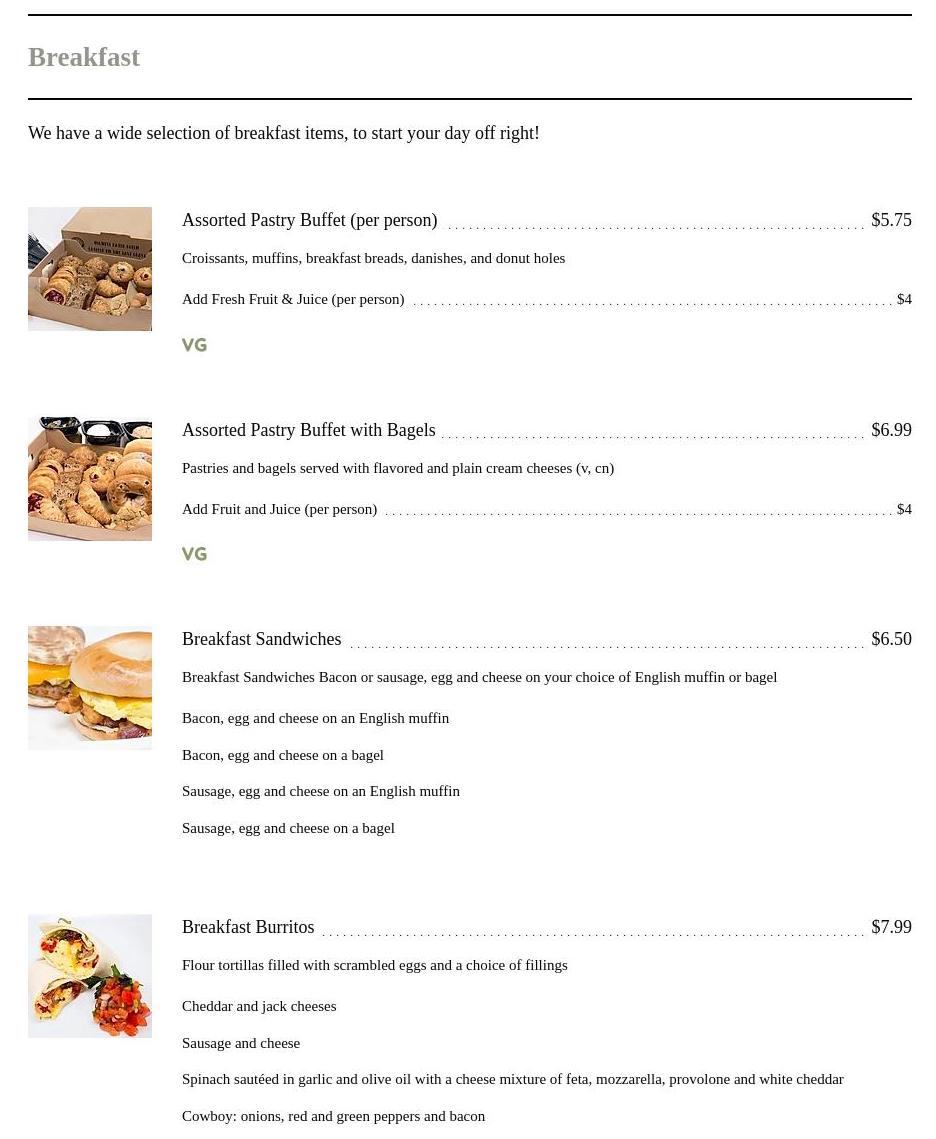Choose the Sausage and cheese burrito filling
This screenshot has height=1139, width=936.
point(241,1043)
